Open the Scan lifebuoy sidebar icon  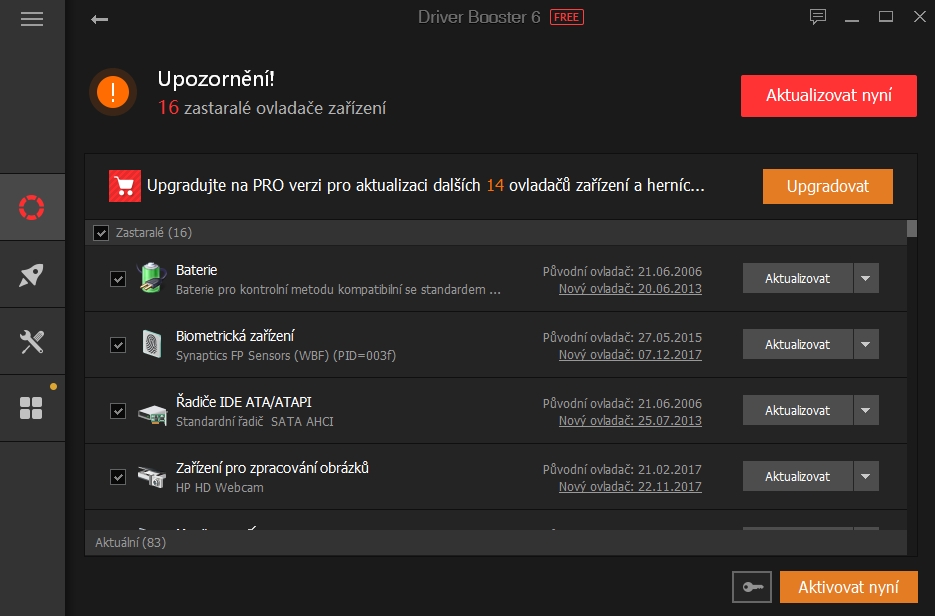tap(32, 208)
